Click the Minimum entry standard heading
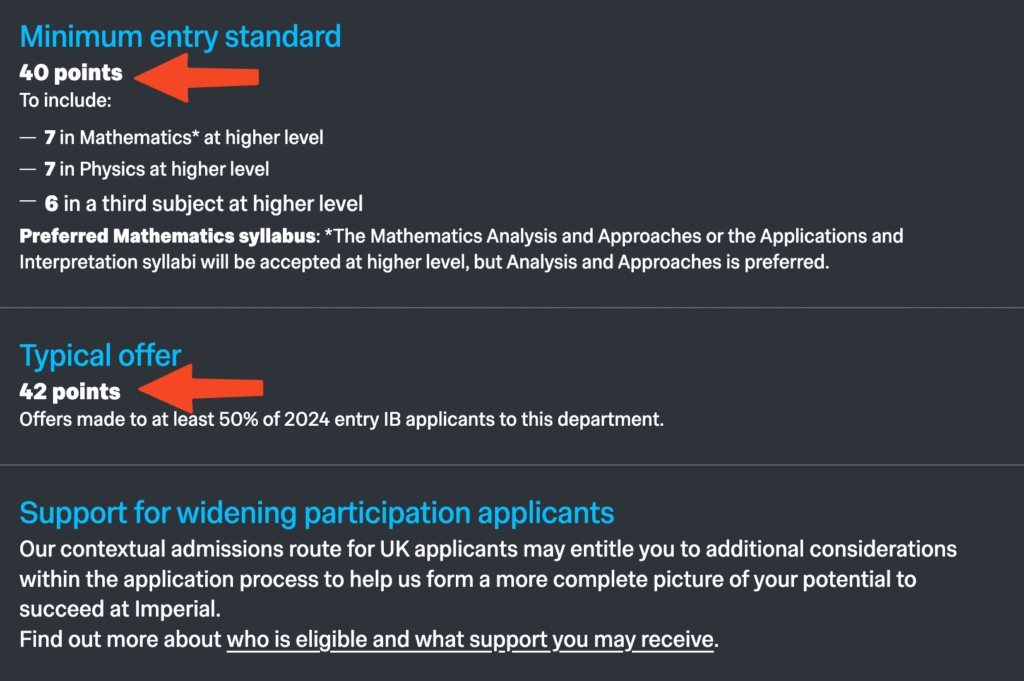Image resolution: width=1024 pixels, height=681 pixels. point(180,37)
